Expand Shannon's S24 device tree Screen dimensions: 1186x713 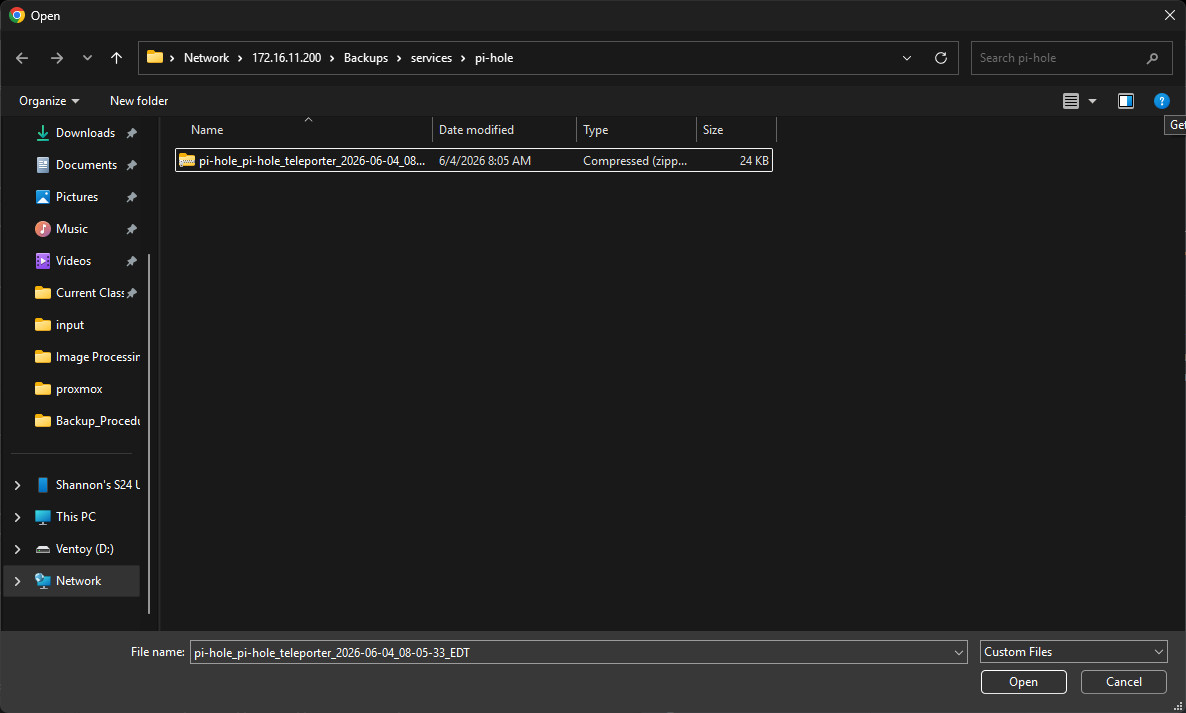17,485
